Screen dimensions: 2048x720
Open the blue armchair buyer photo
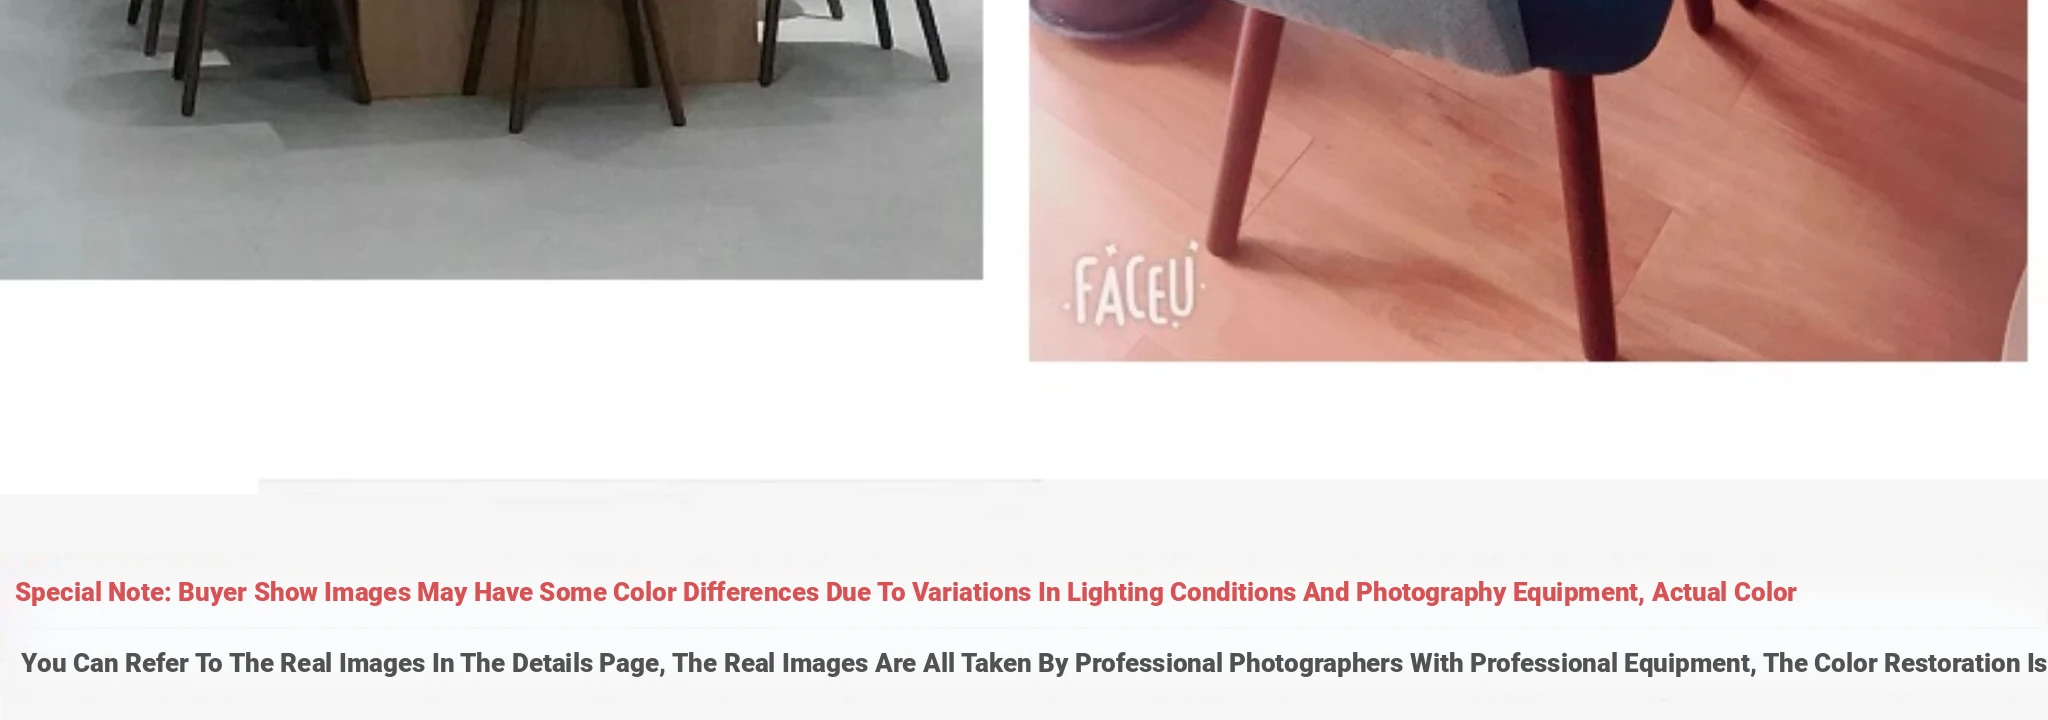[1528, 180]
